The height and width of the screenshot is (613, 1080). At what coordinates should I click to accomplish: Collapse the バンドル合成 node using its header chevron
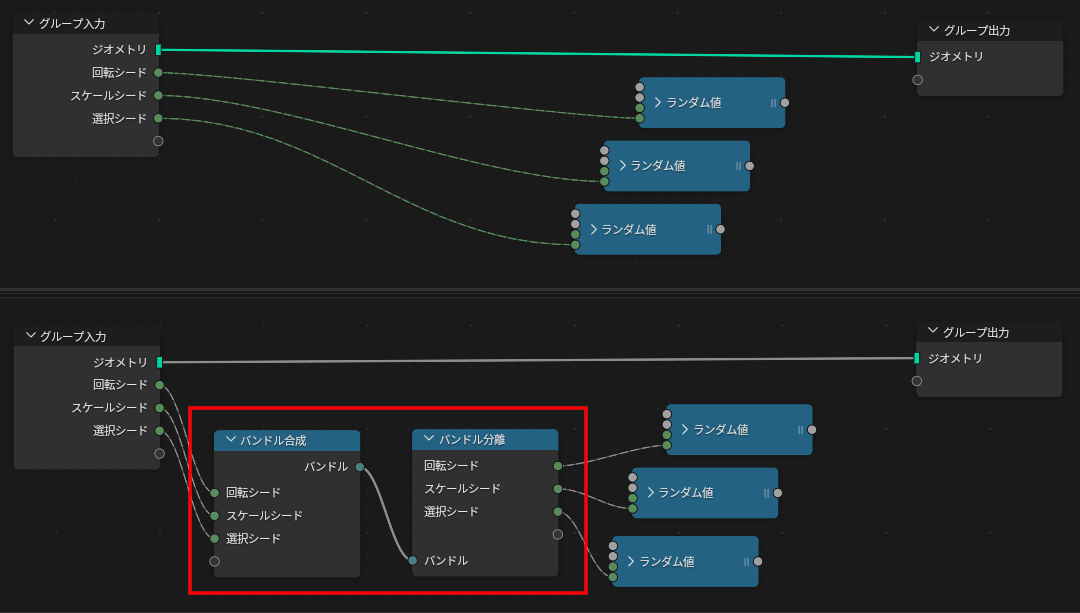(x=230, y=438)
